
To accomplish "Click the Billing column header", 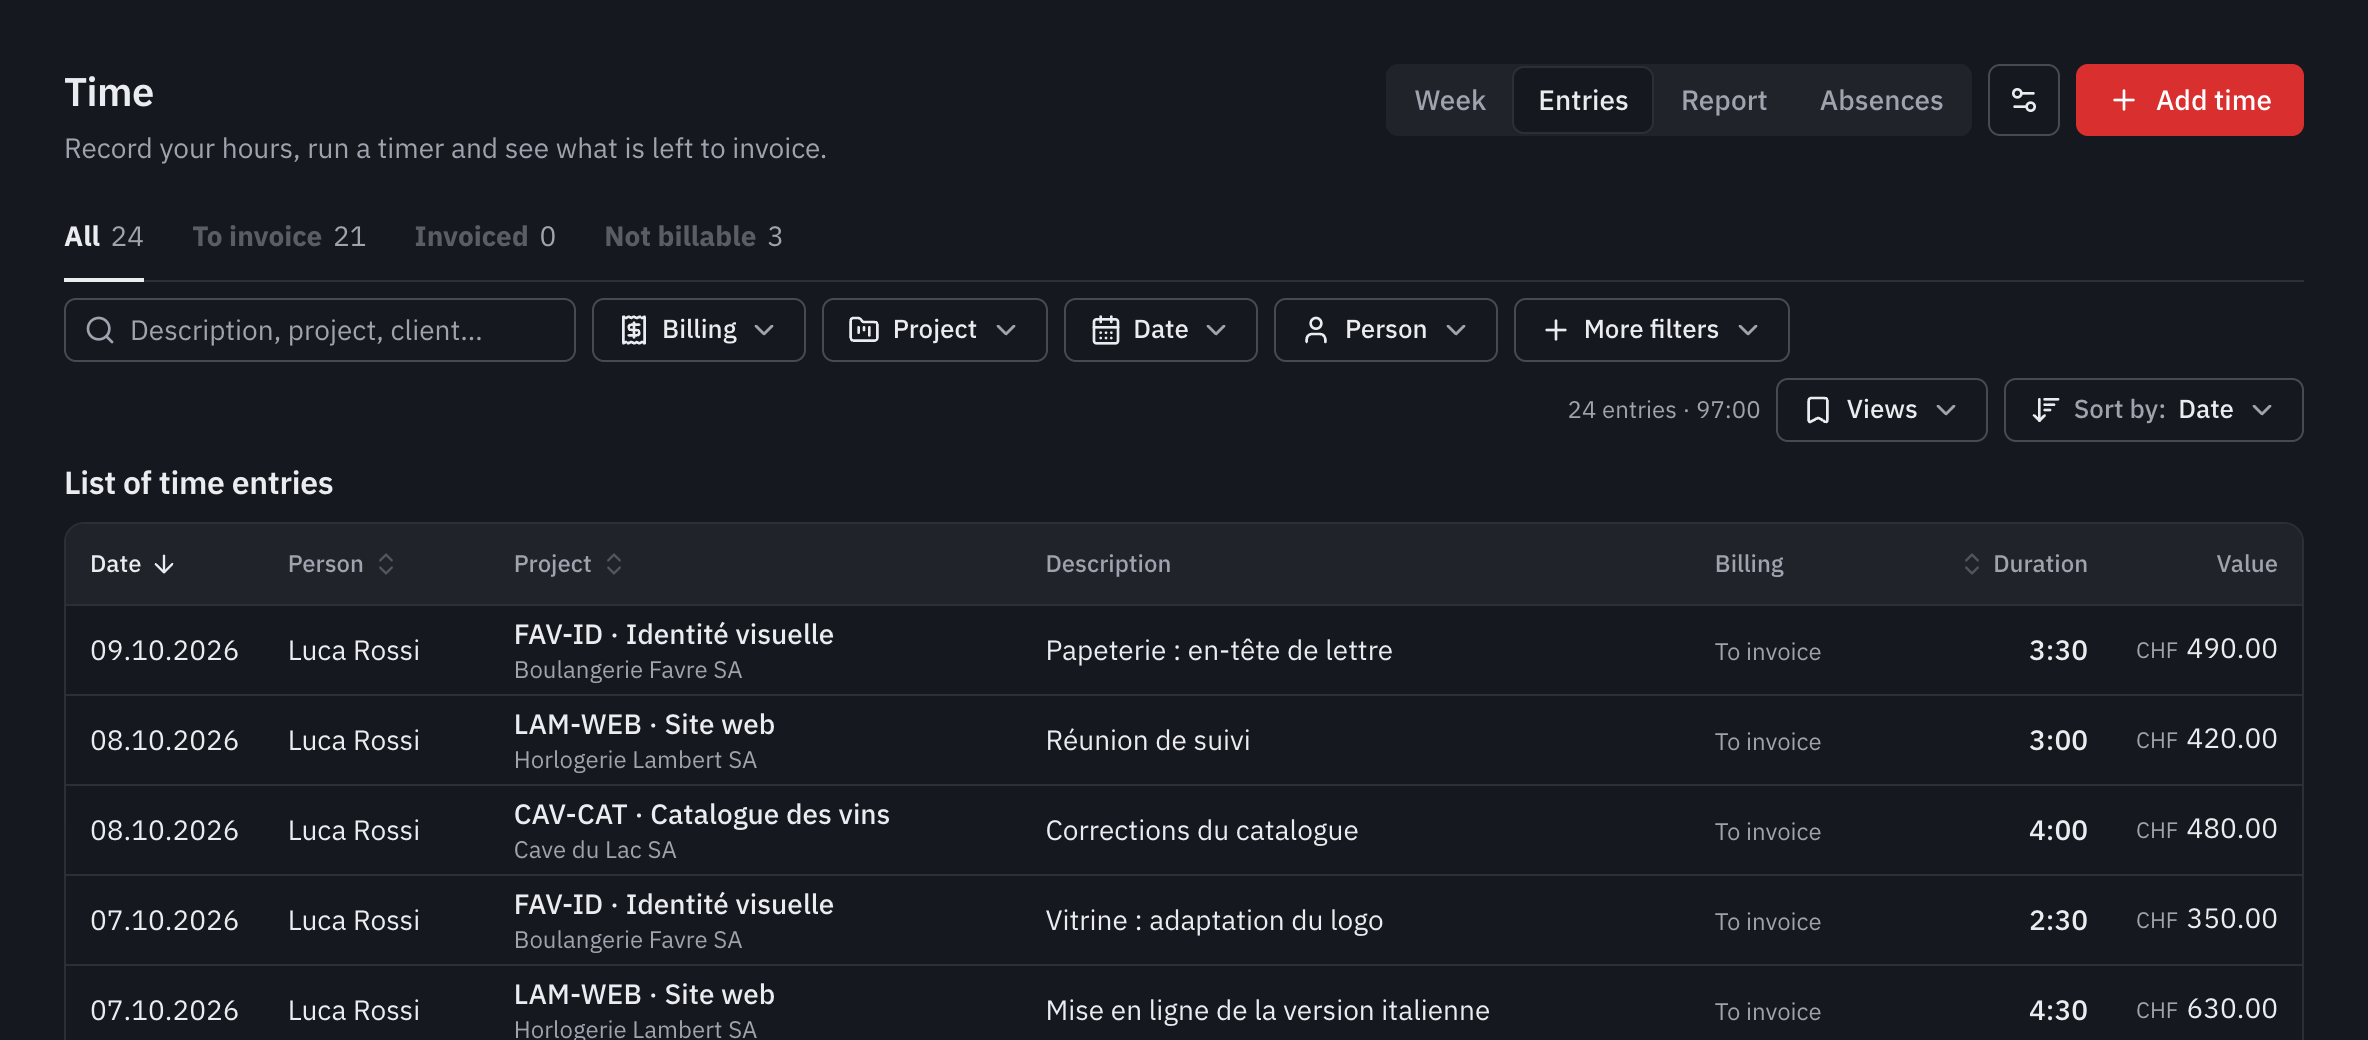I will click(1748, 564).
